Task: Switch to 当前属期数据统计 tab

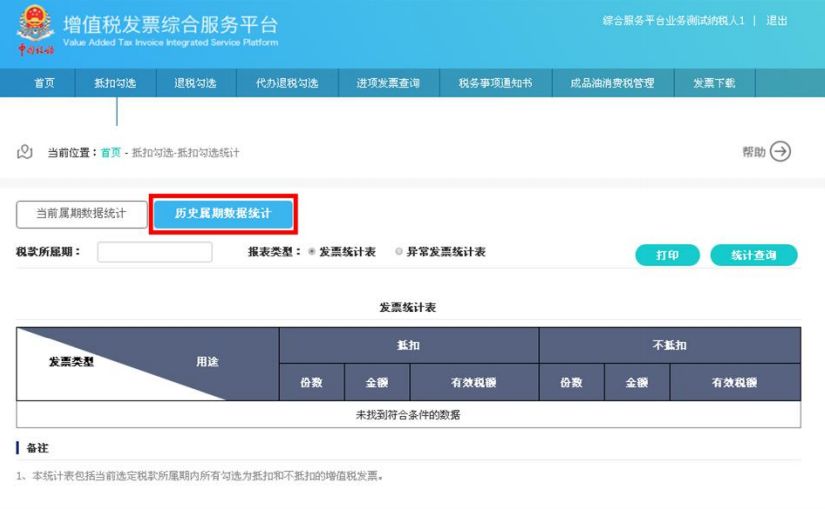Action: coord(81,214)
